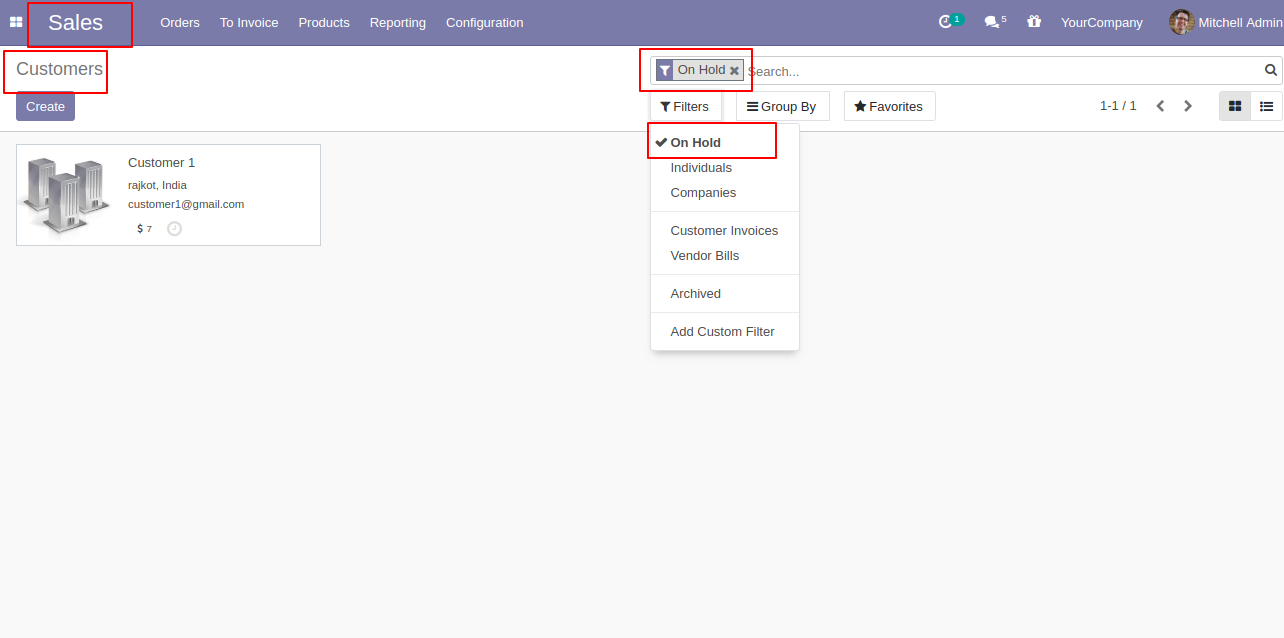The image size is (1284, 638).
Task: Click the 1-1 / 1 pager counter
Action: [1118, 106]
